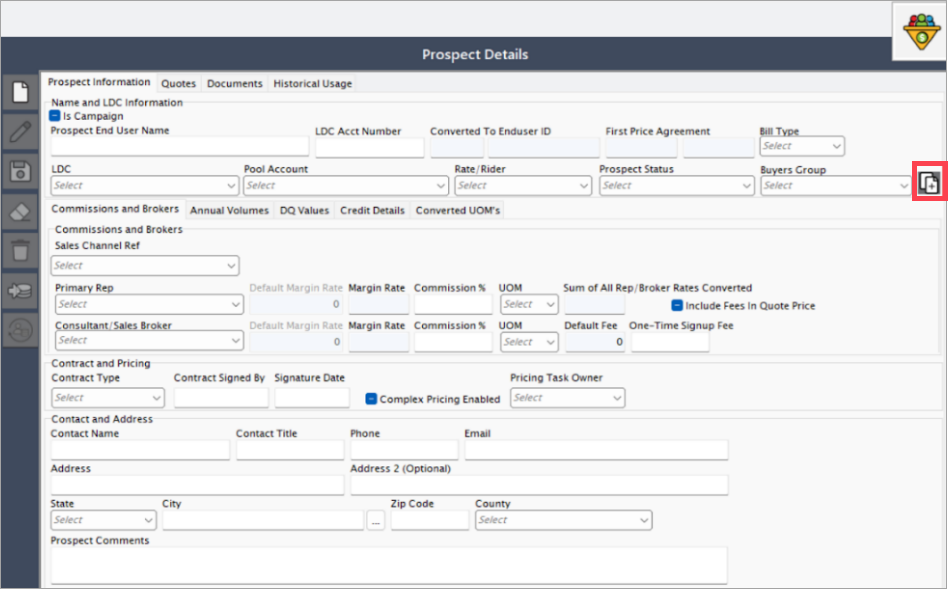Enable Complex Pricing Enabled checkbox
The width and height of the screenshot is (948, 589).
[371, 399]
